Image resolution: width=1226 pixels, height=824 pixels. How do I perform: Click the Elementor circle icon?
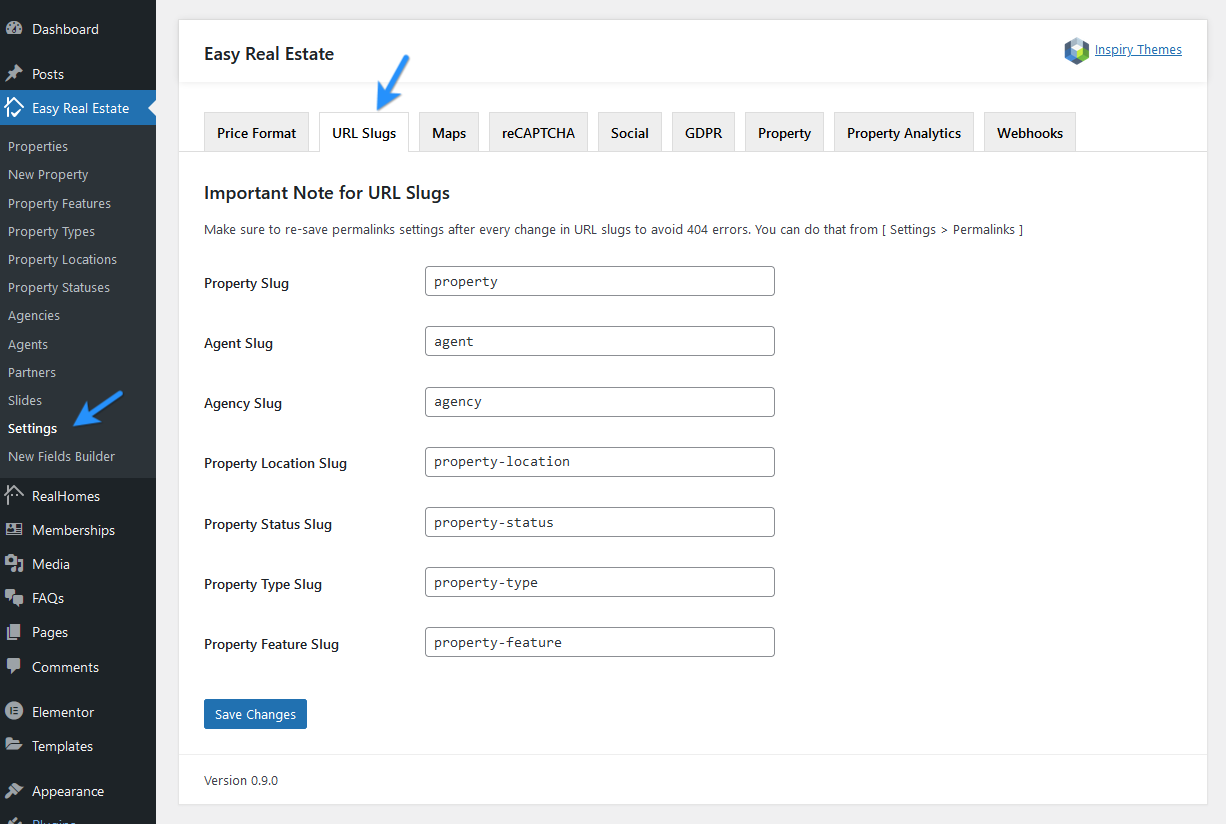[14, 712]
